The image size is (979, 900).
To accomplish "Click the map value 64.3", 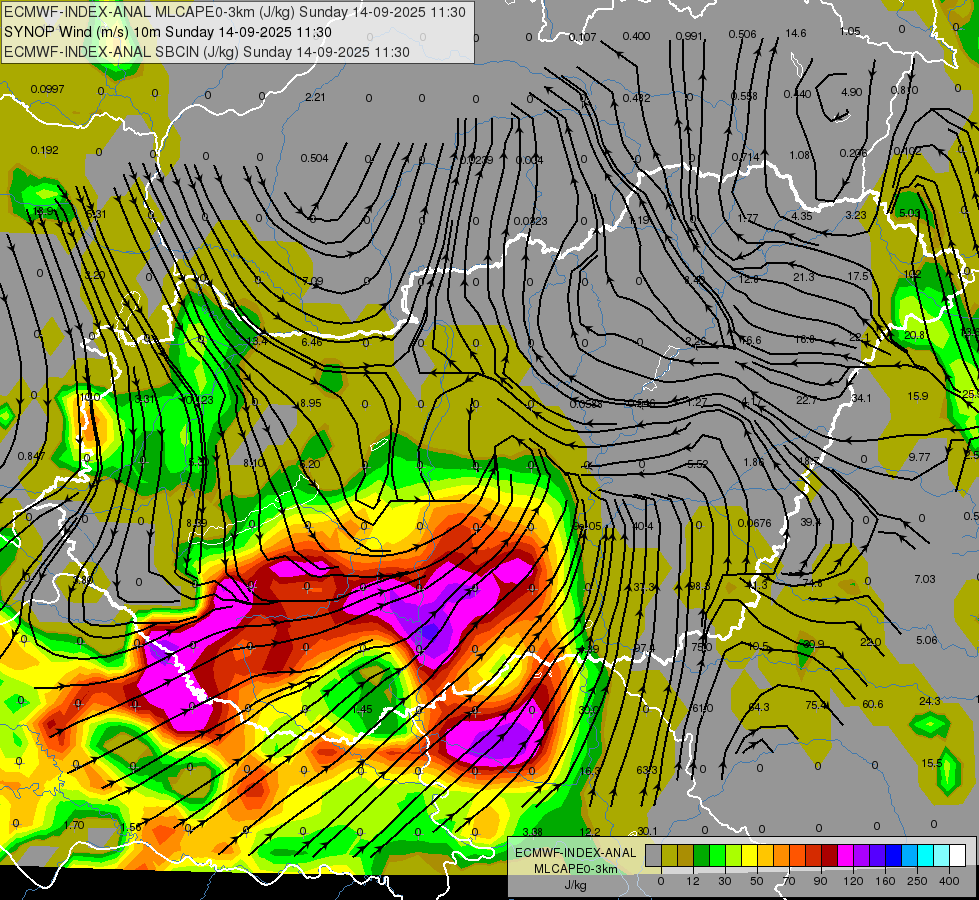I will (759, 708).
